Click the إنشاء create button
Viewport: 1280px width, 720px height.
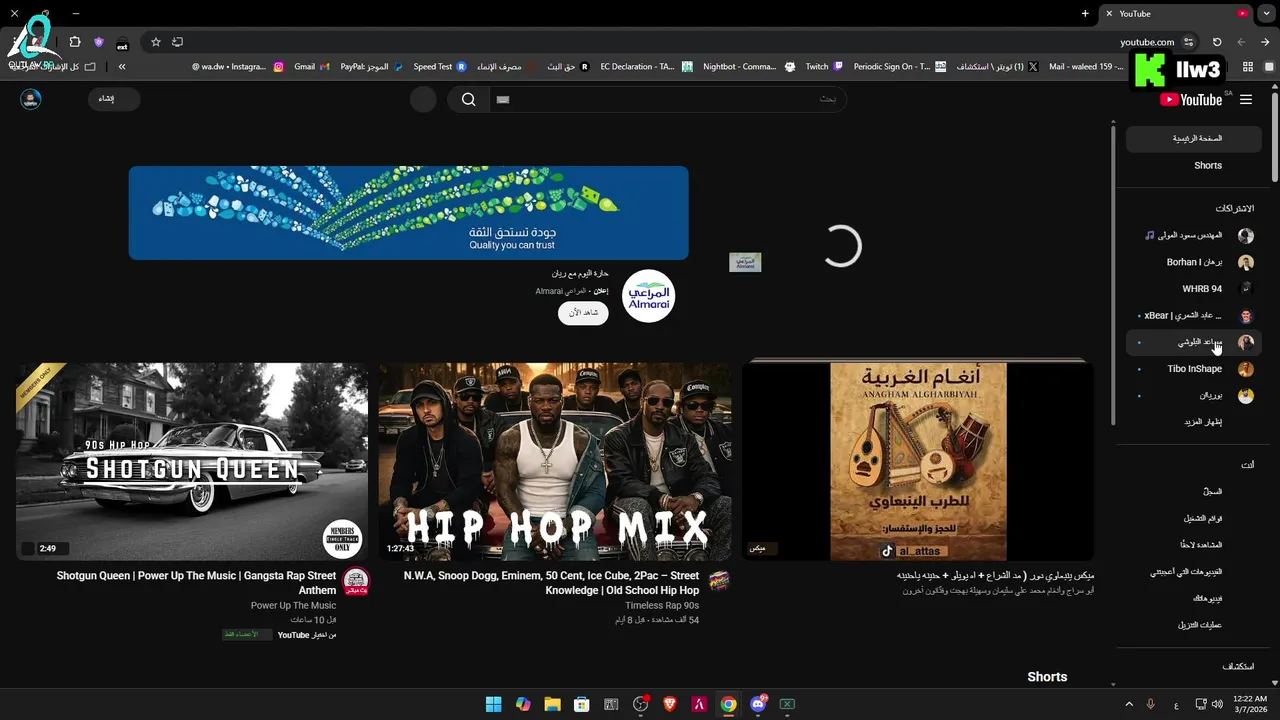coord(114,99)
